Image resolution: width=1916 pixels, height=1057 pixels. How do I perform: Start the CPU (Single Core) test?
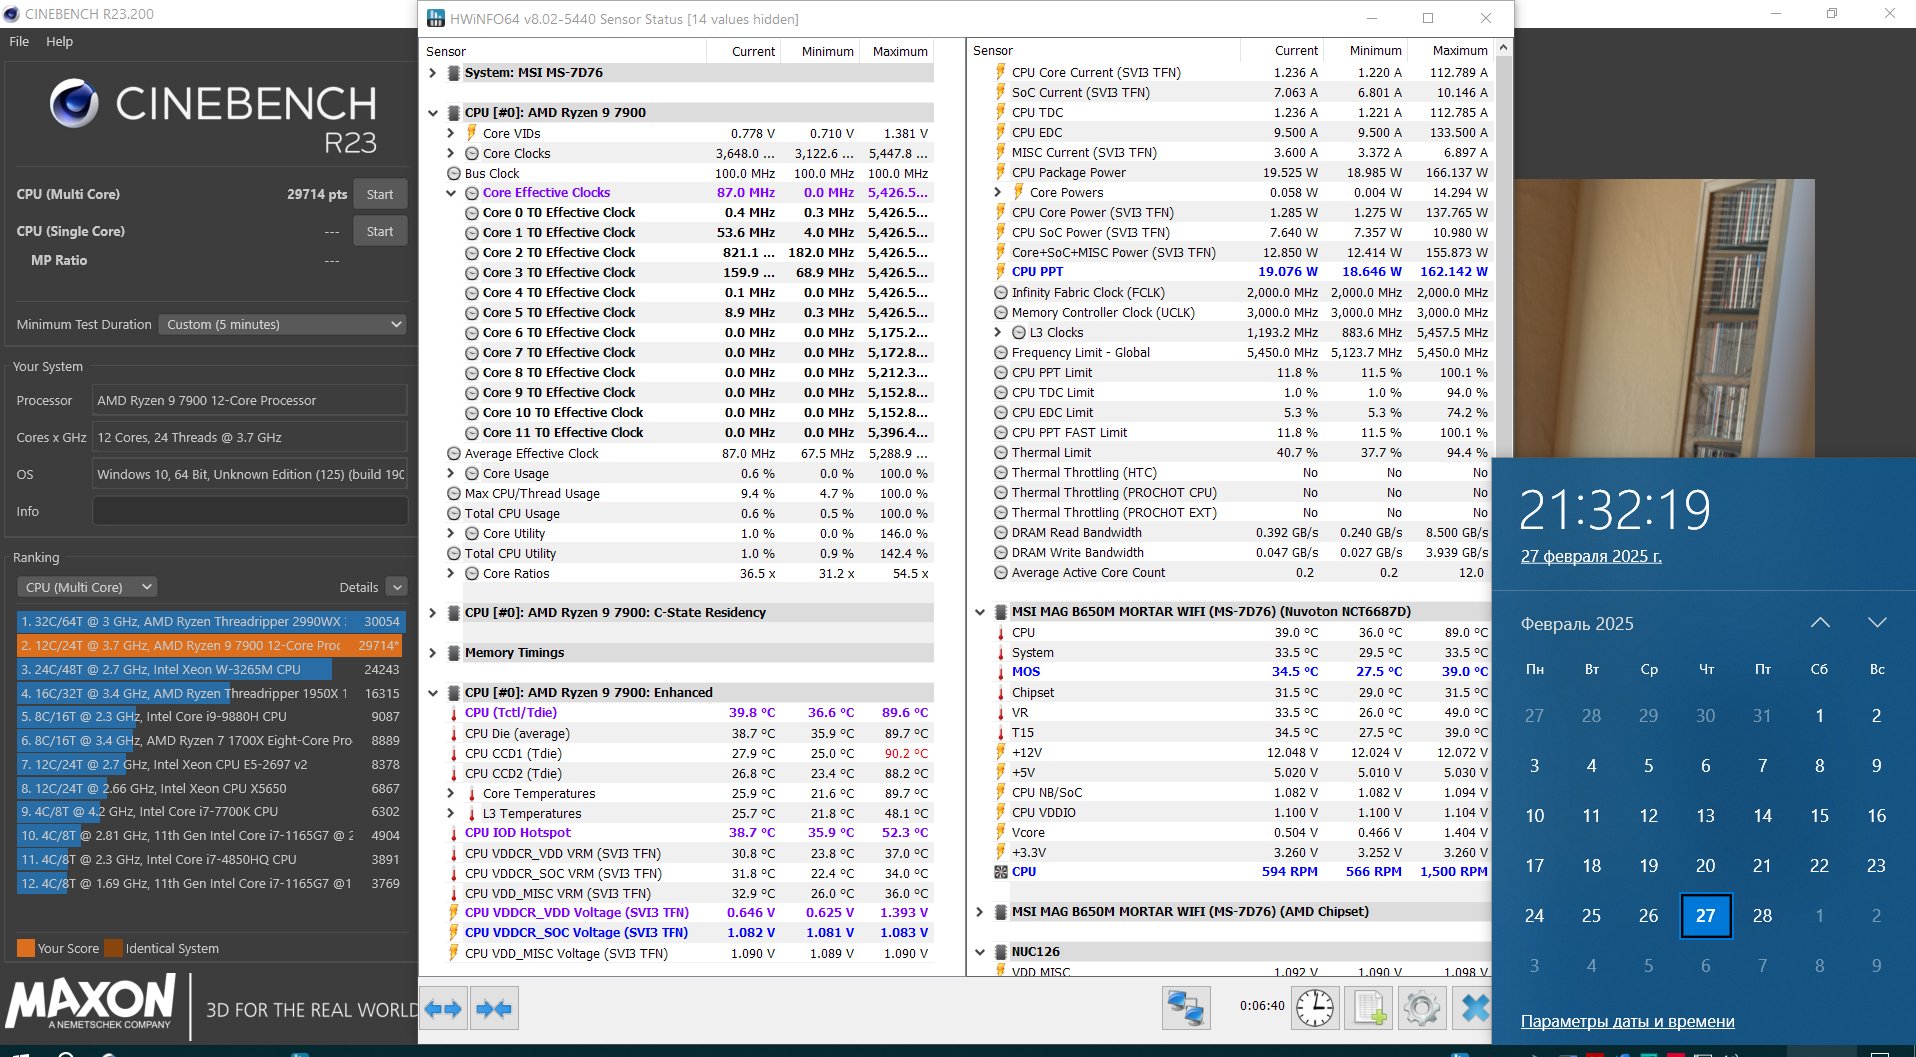(x=380, y=231)
